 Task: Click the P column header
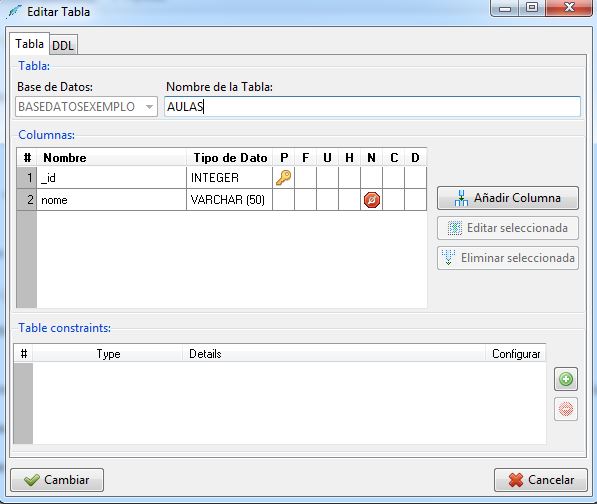pos(284,157)
